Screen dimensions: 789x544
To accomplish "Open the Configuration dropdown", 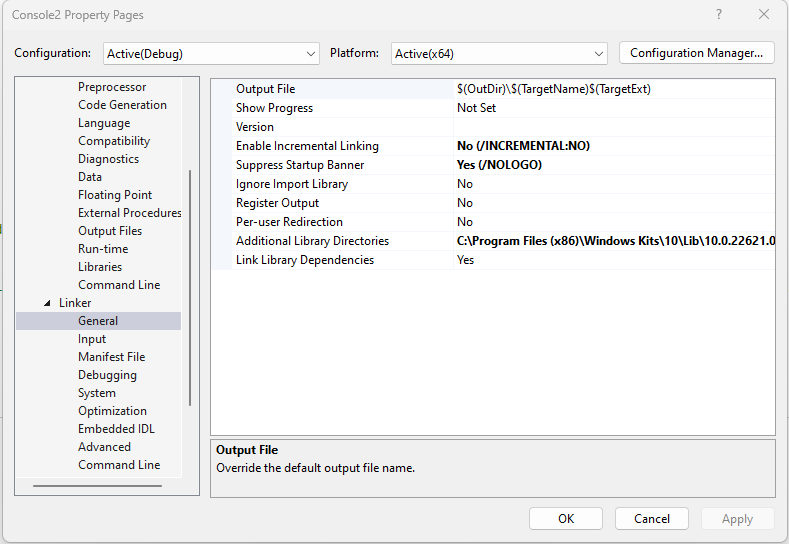I will point(211,53).
